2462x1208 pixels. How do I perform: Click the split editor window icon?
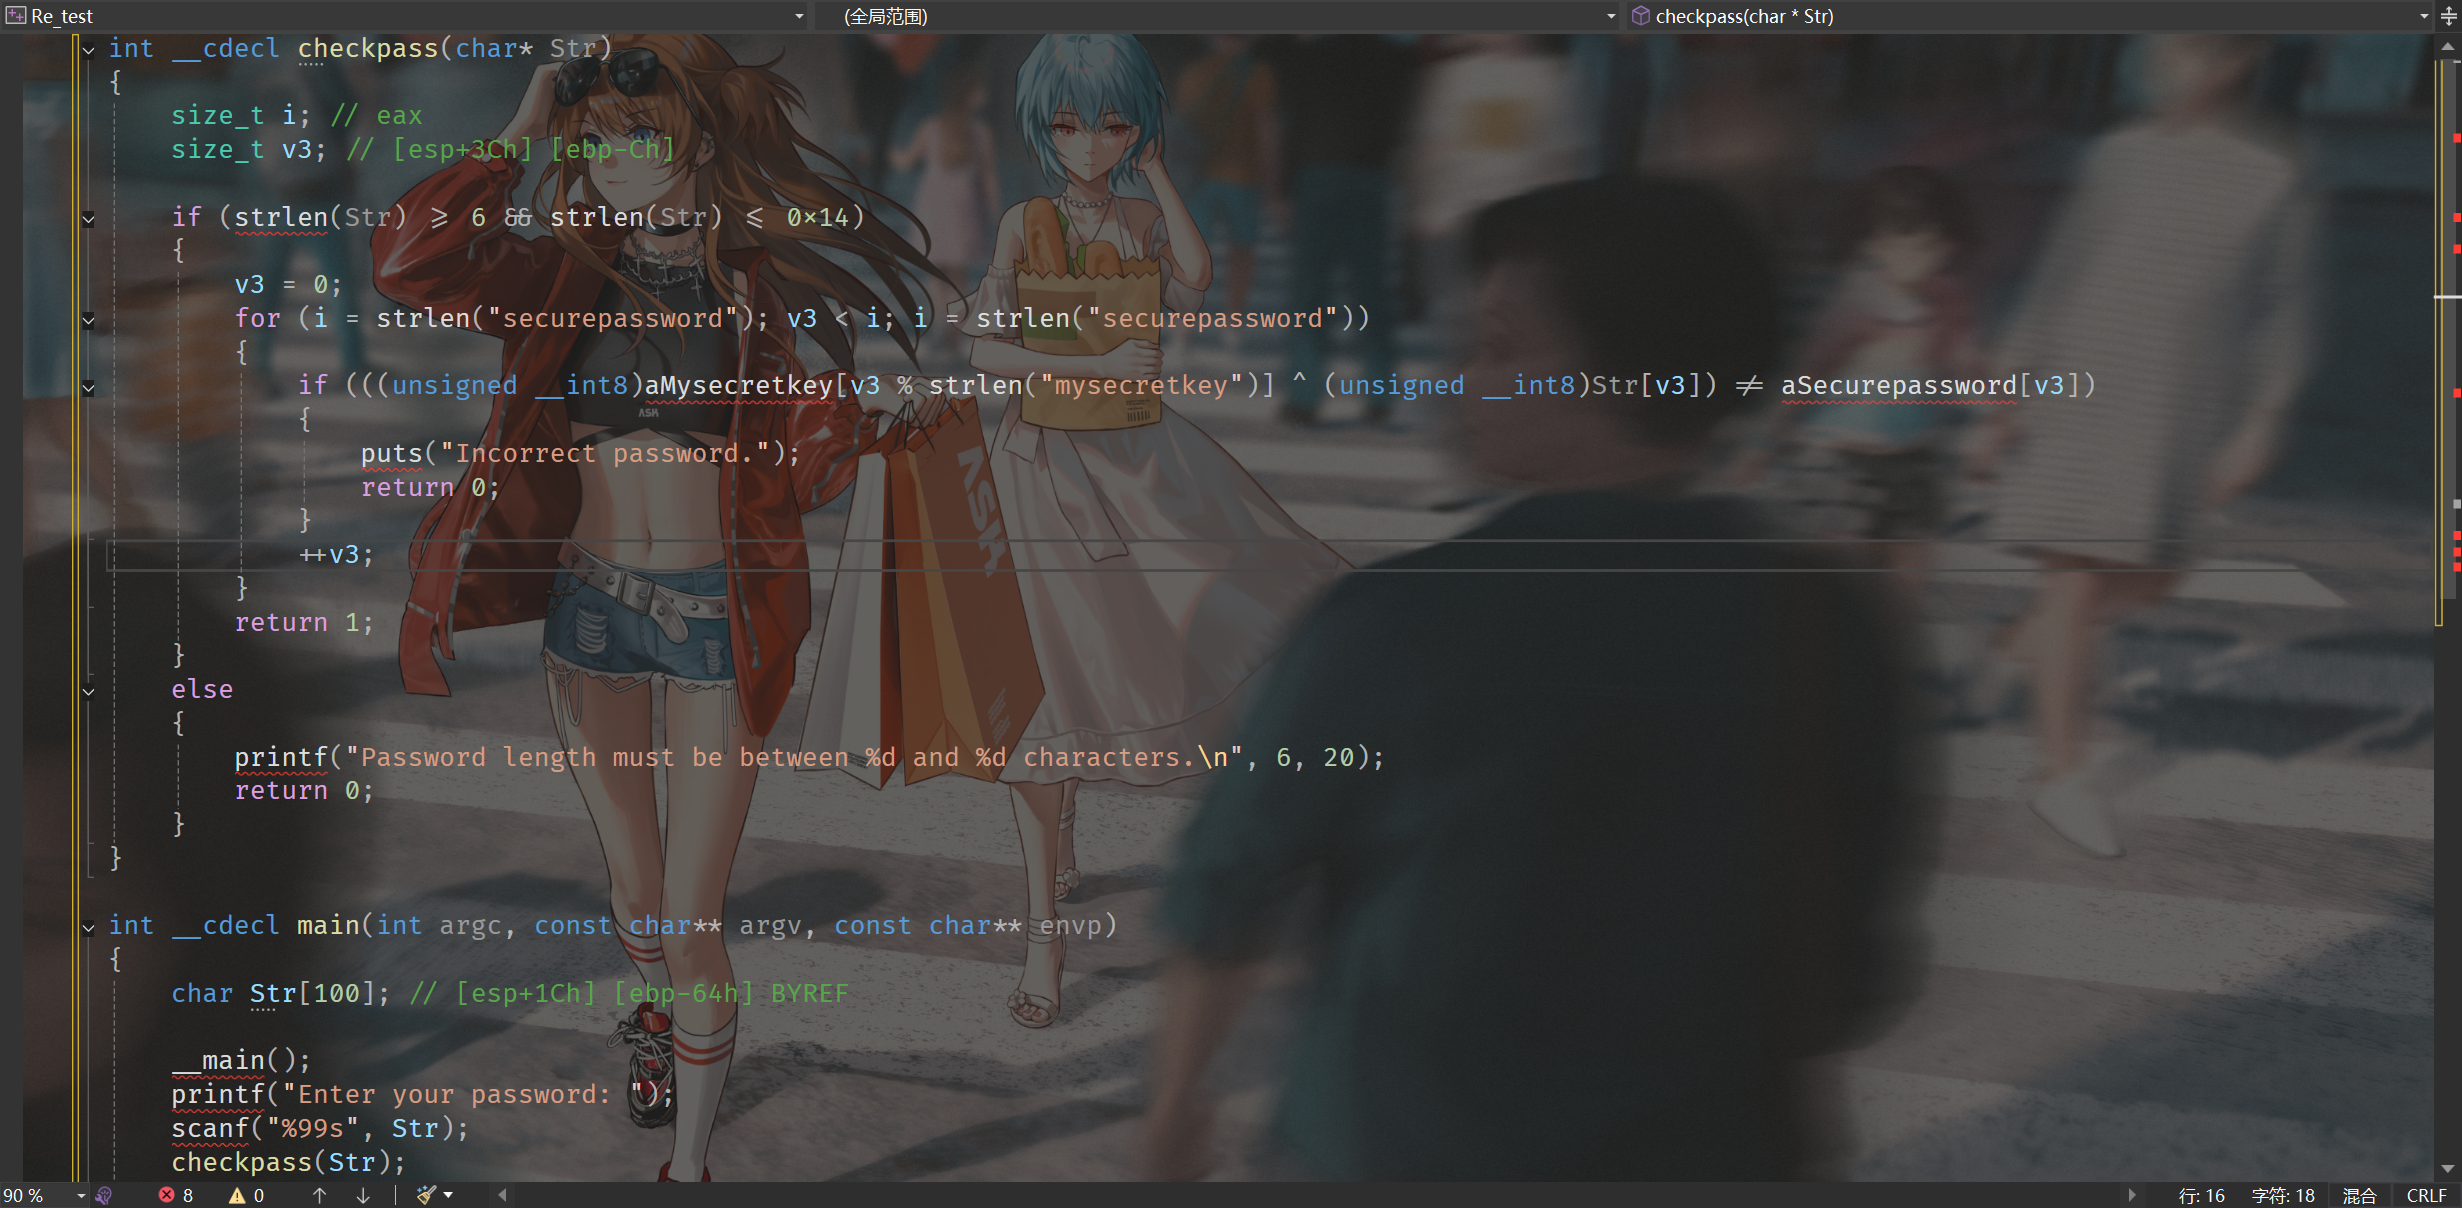pyautogui.click(x=2448, y=16)
